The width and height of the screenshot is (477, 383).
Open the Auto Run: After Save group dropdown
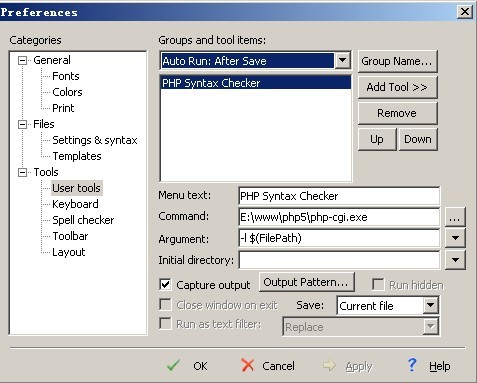pos(342,61)
